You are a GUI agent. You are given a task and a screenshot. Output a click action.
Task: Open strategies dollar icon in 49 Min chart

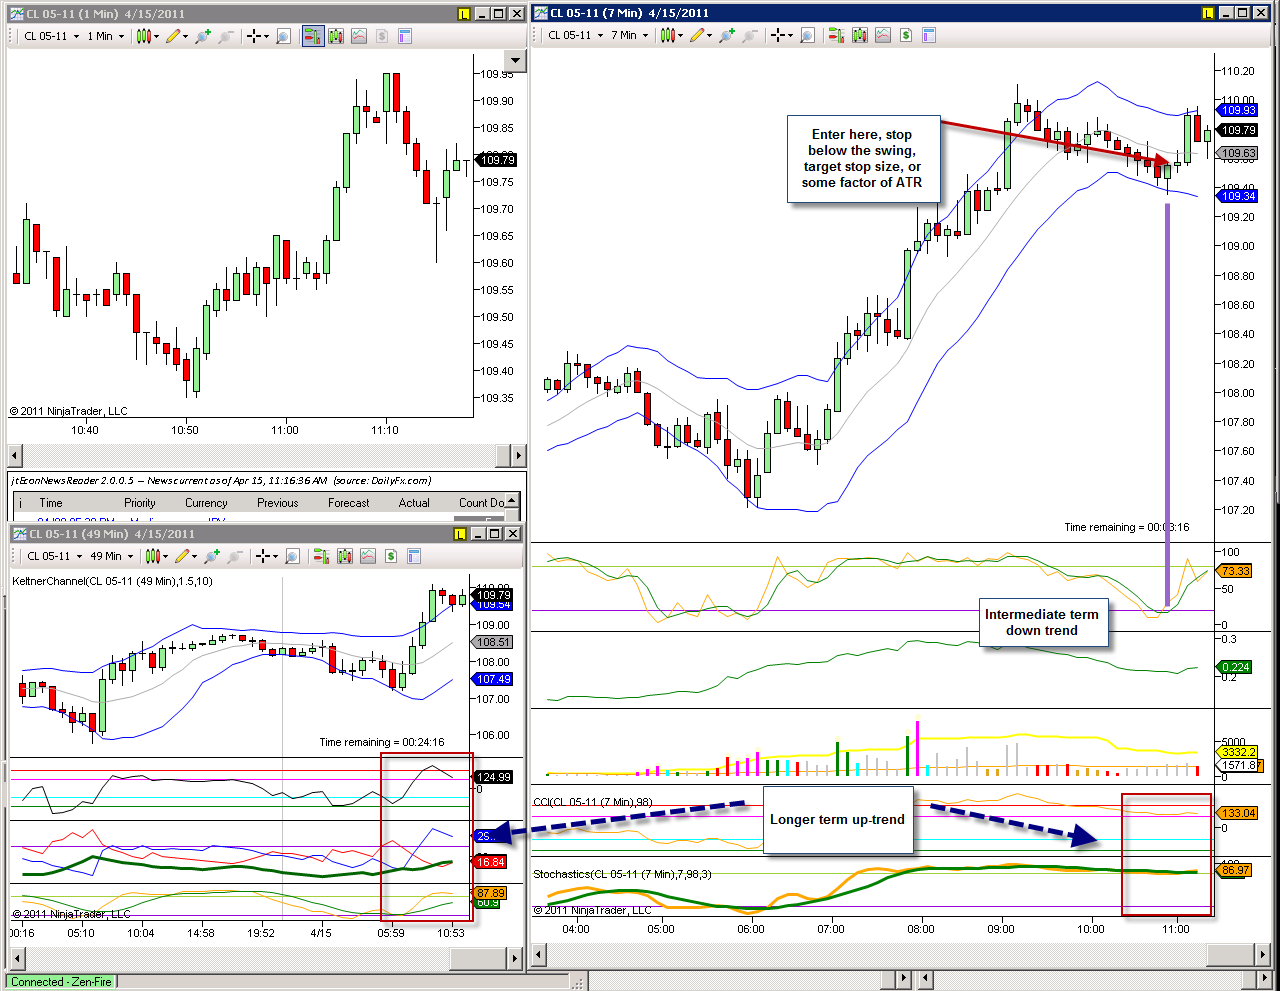(391, 556)
